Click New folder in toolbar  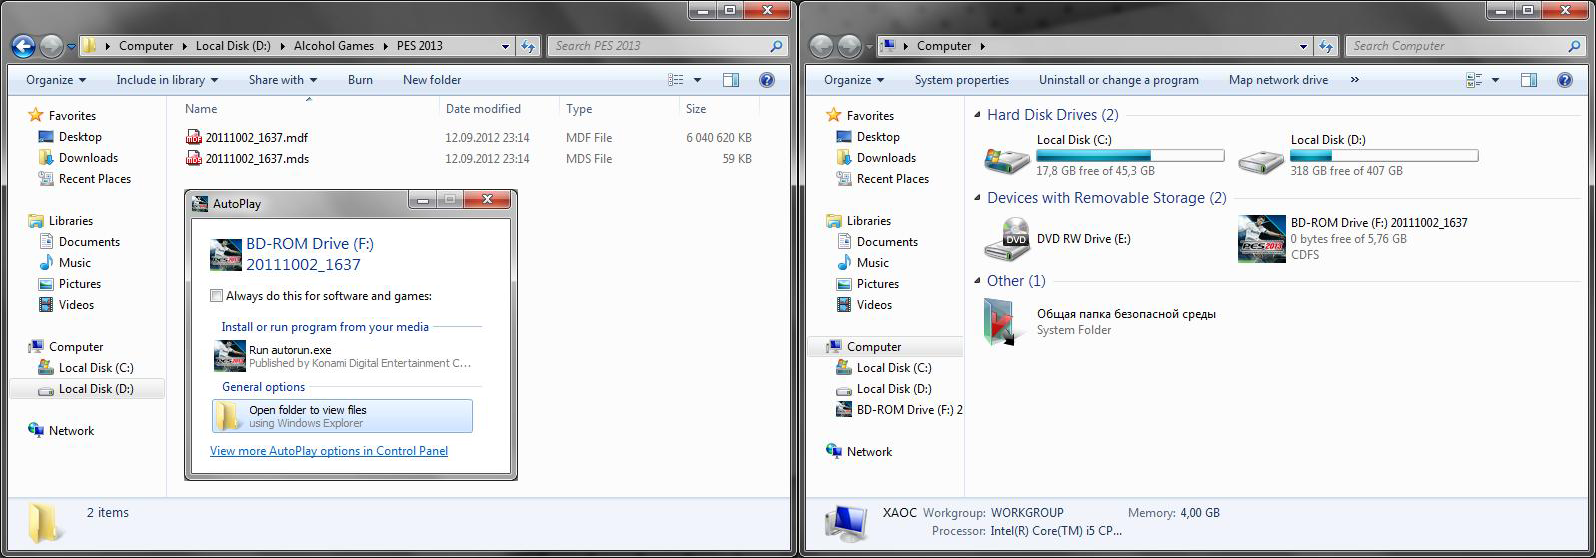432,80
